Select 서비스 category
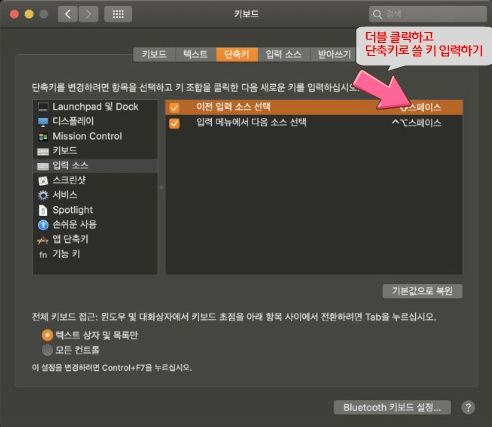The height and width of the screenshot is (427, 492). [x=95, y=195]
